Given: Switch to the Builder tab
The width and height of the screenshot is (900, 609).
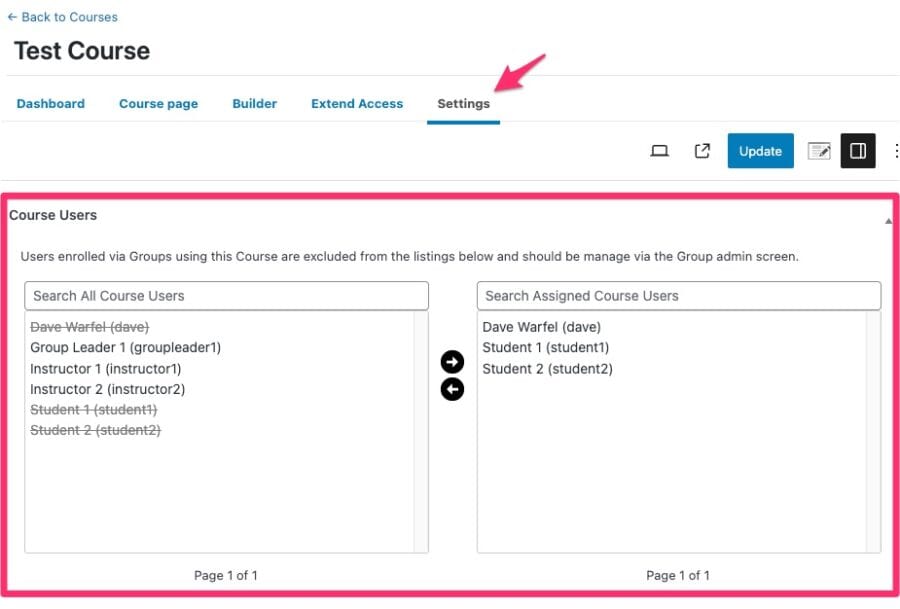Looking at the screenshot, I should pyautogui.click(x=254, y=103).
